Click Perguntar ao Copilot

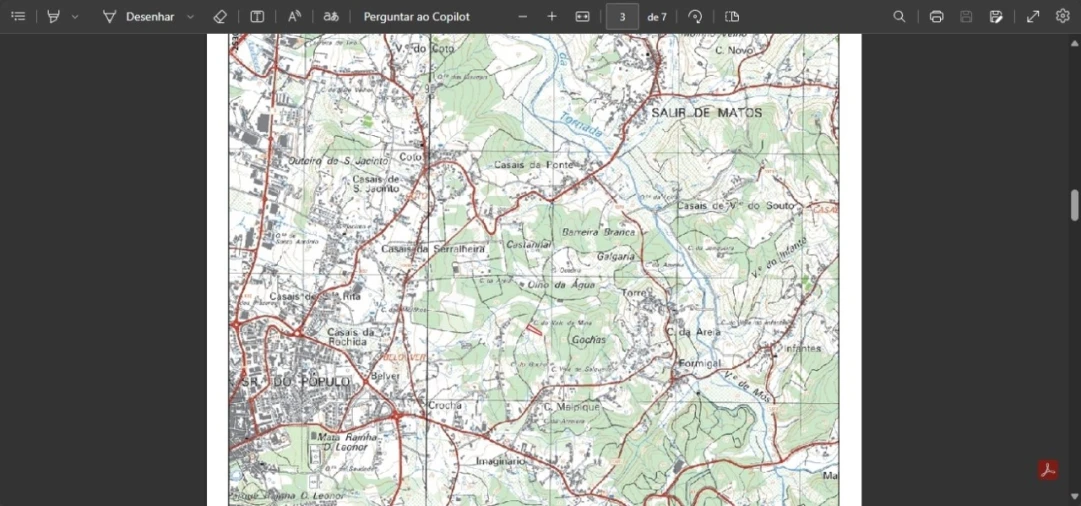pos(416,17)
